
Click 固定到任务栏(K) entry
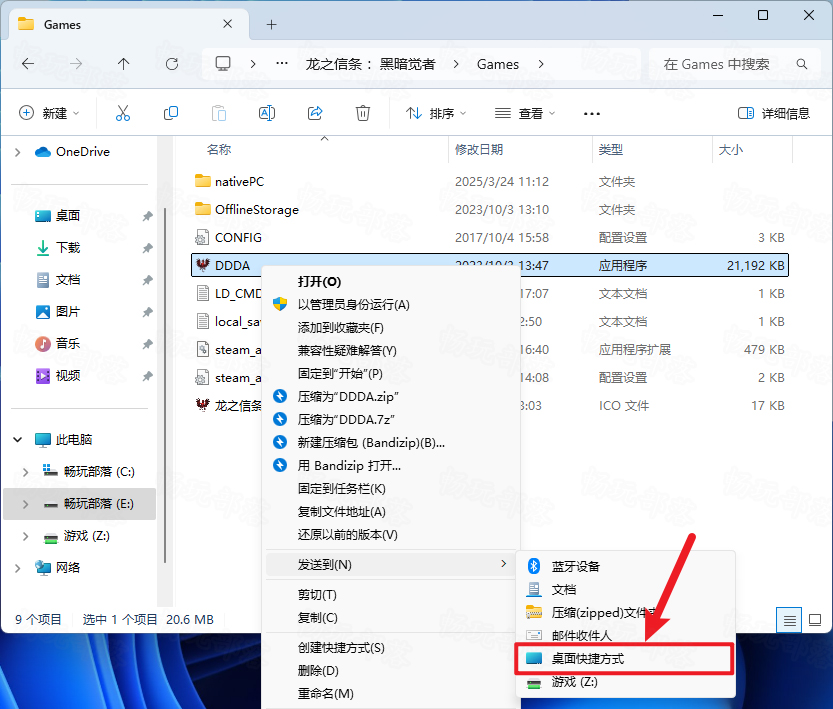click(x=390, y=489)
